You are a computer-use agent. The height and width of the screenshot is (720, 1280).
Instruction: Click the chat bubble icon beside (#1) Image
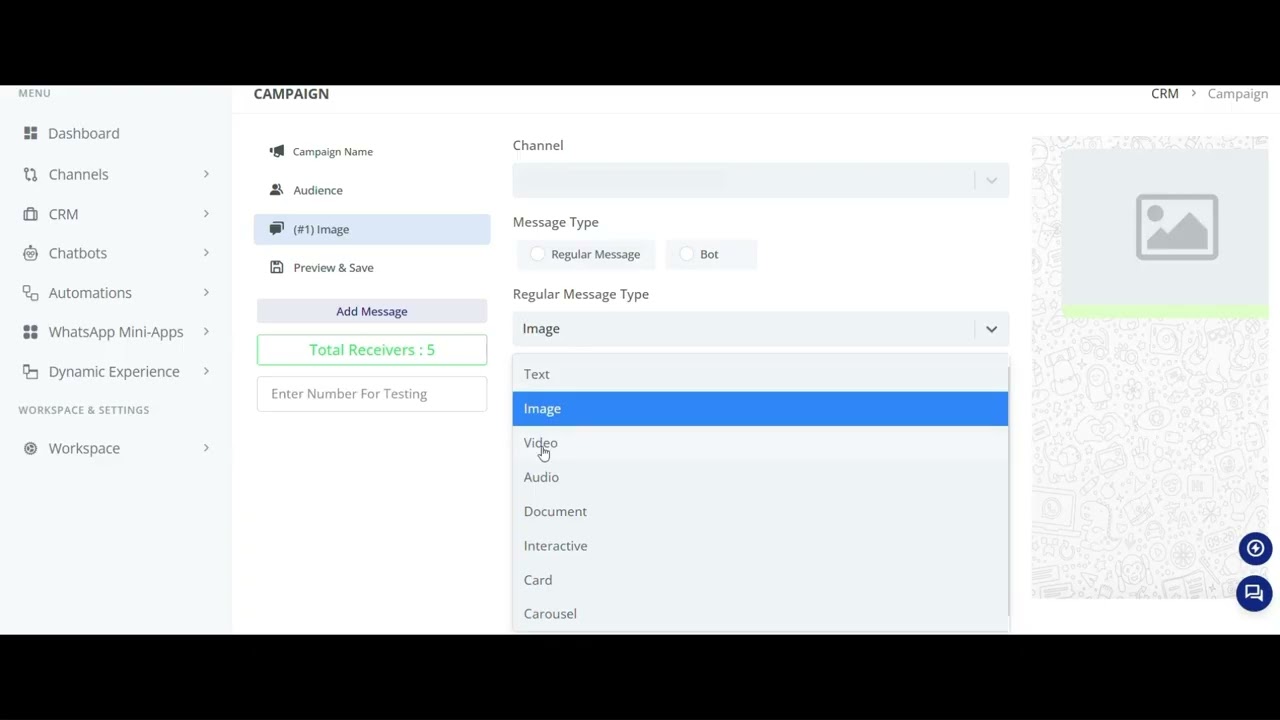coord(277,229)
